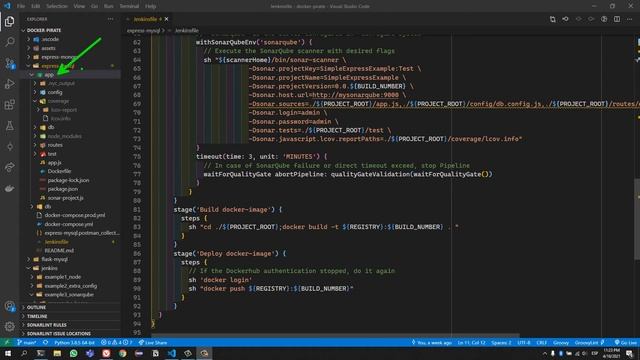This screenshot has height=360, width=640.
Task: Open the Testing flask icon view
Action: [9, 126]
